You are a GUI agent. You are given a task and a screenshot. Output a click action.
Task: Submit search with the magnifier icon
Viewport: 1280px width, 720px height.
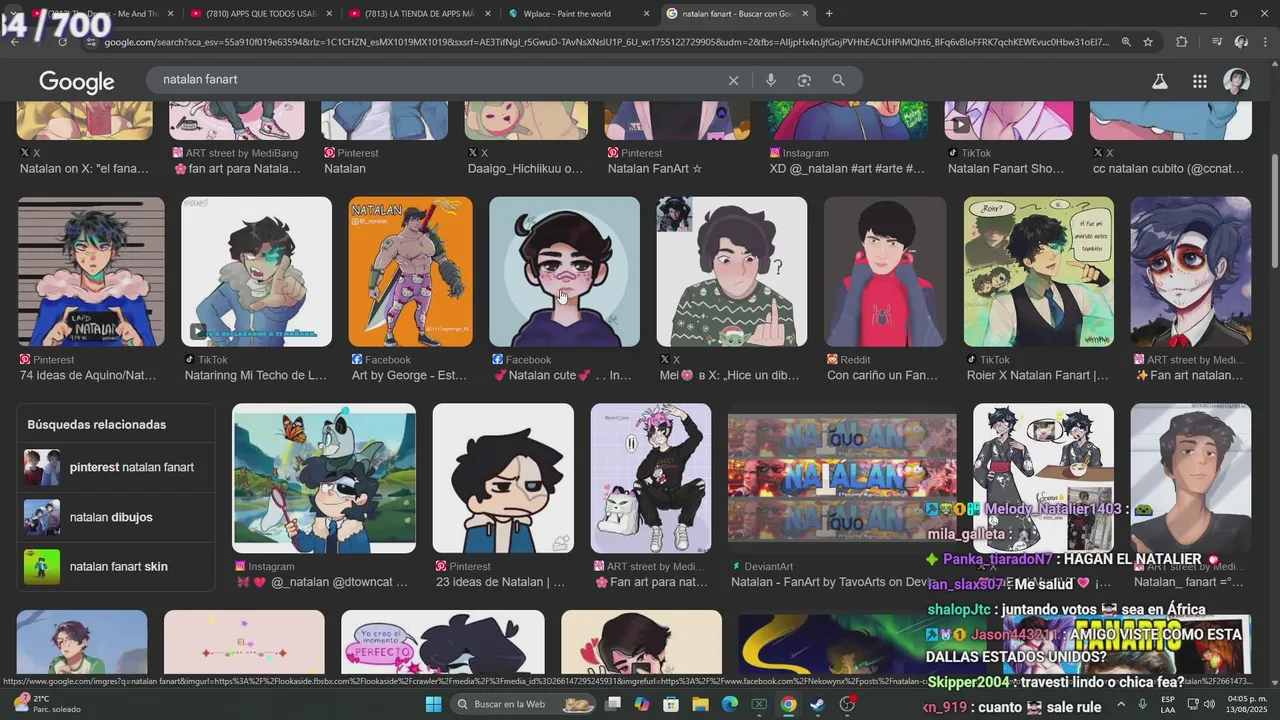point(839,80)
